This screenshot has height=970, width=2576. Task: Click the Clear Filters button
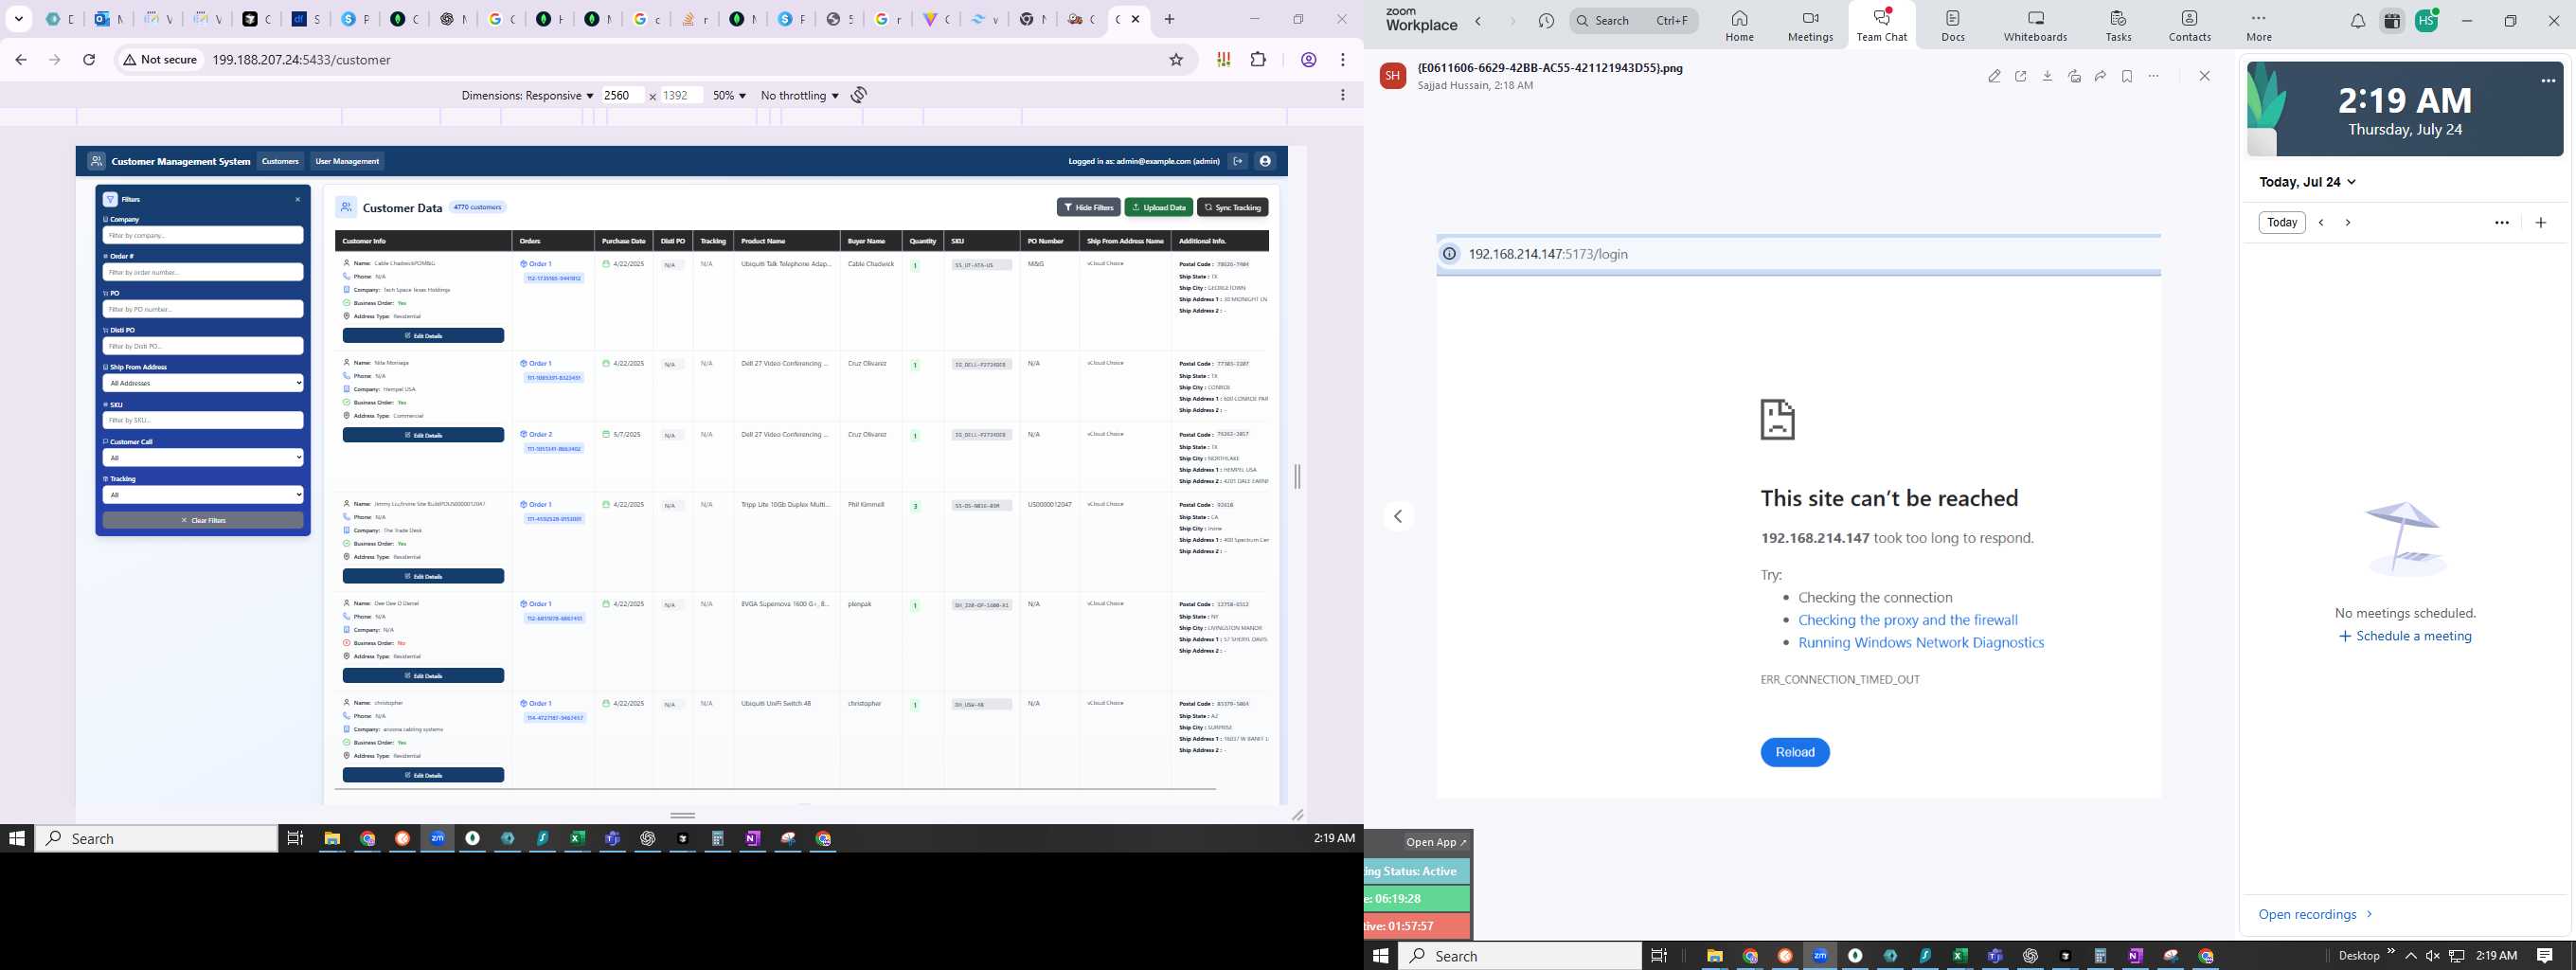coord(203,520)
